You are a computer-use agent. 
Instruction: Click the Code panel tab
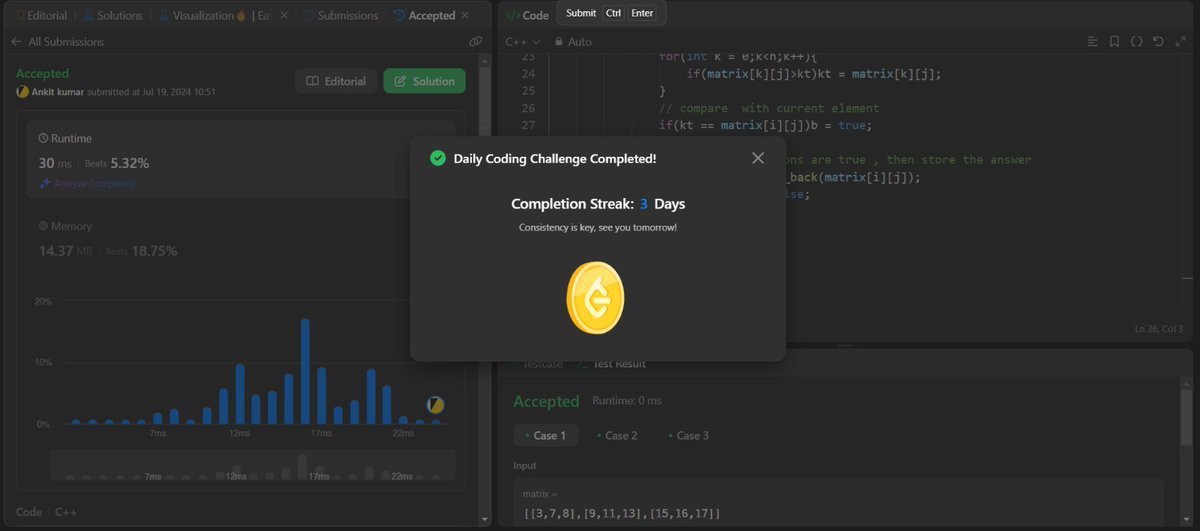pyautogui.click(x=527, y=15)
